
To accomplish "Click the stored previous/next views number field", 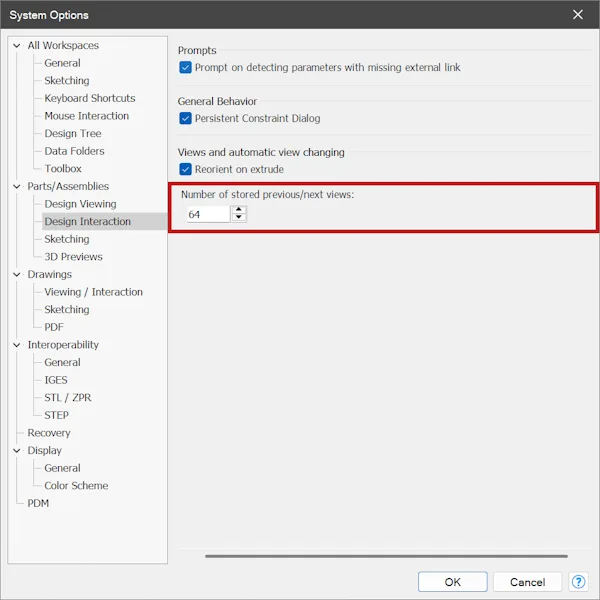I will pos(208,214).
